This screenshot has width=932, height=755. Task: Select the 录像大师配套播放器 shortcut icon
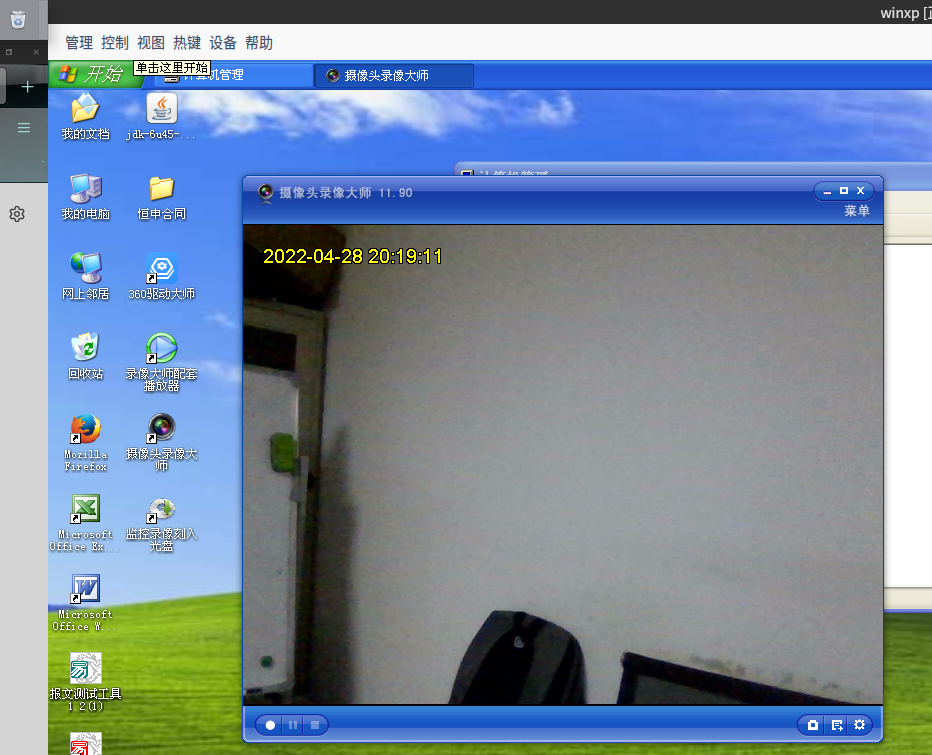pos(161,363)
